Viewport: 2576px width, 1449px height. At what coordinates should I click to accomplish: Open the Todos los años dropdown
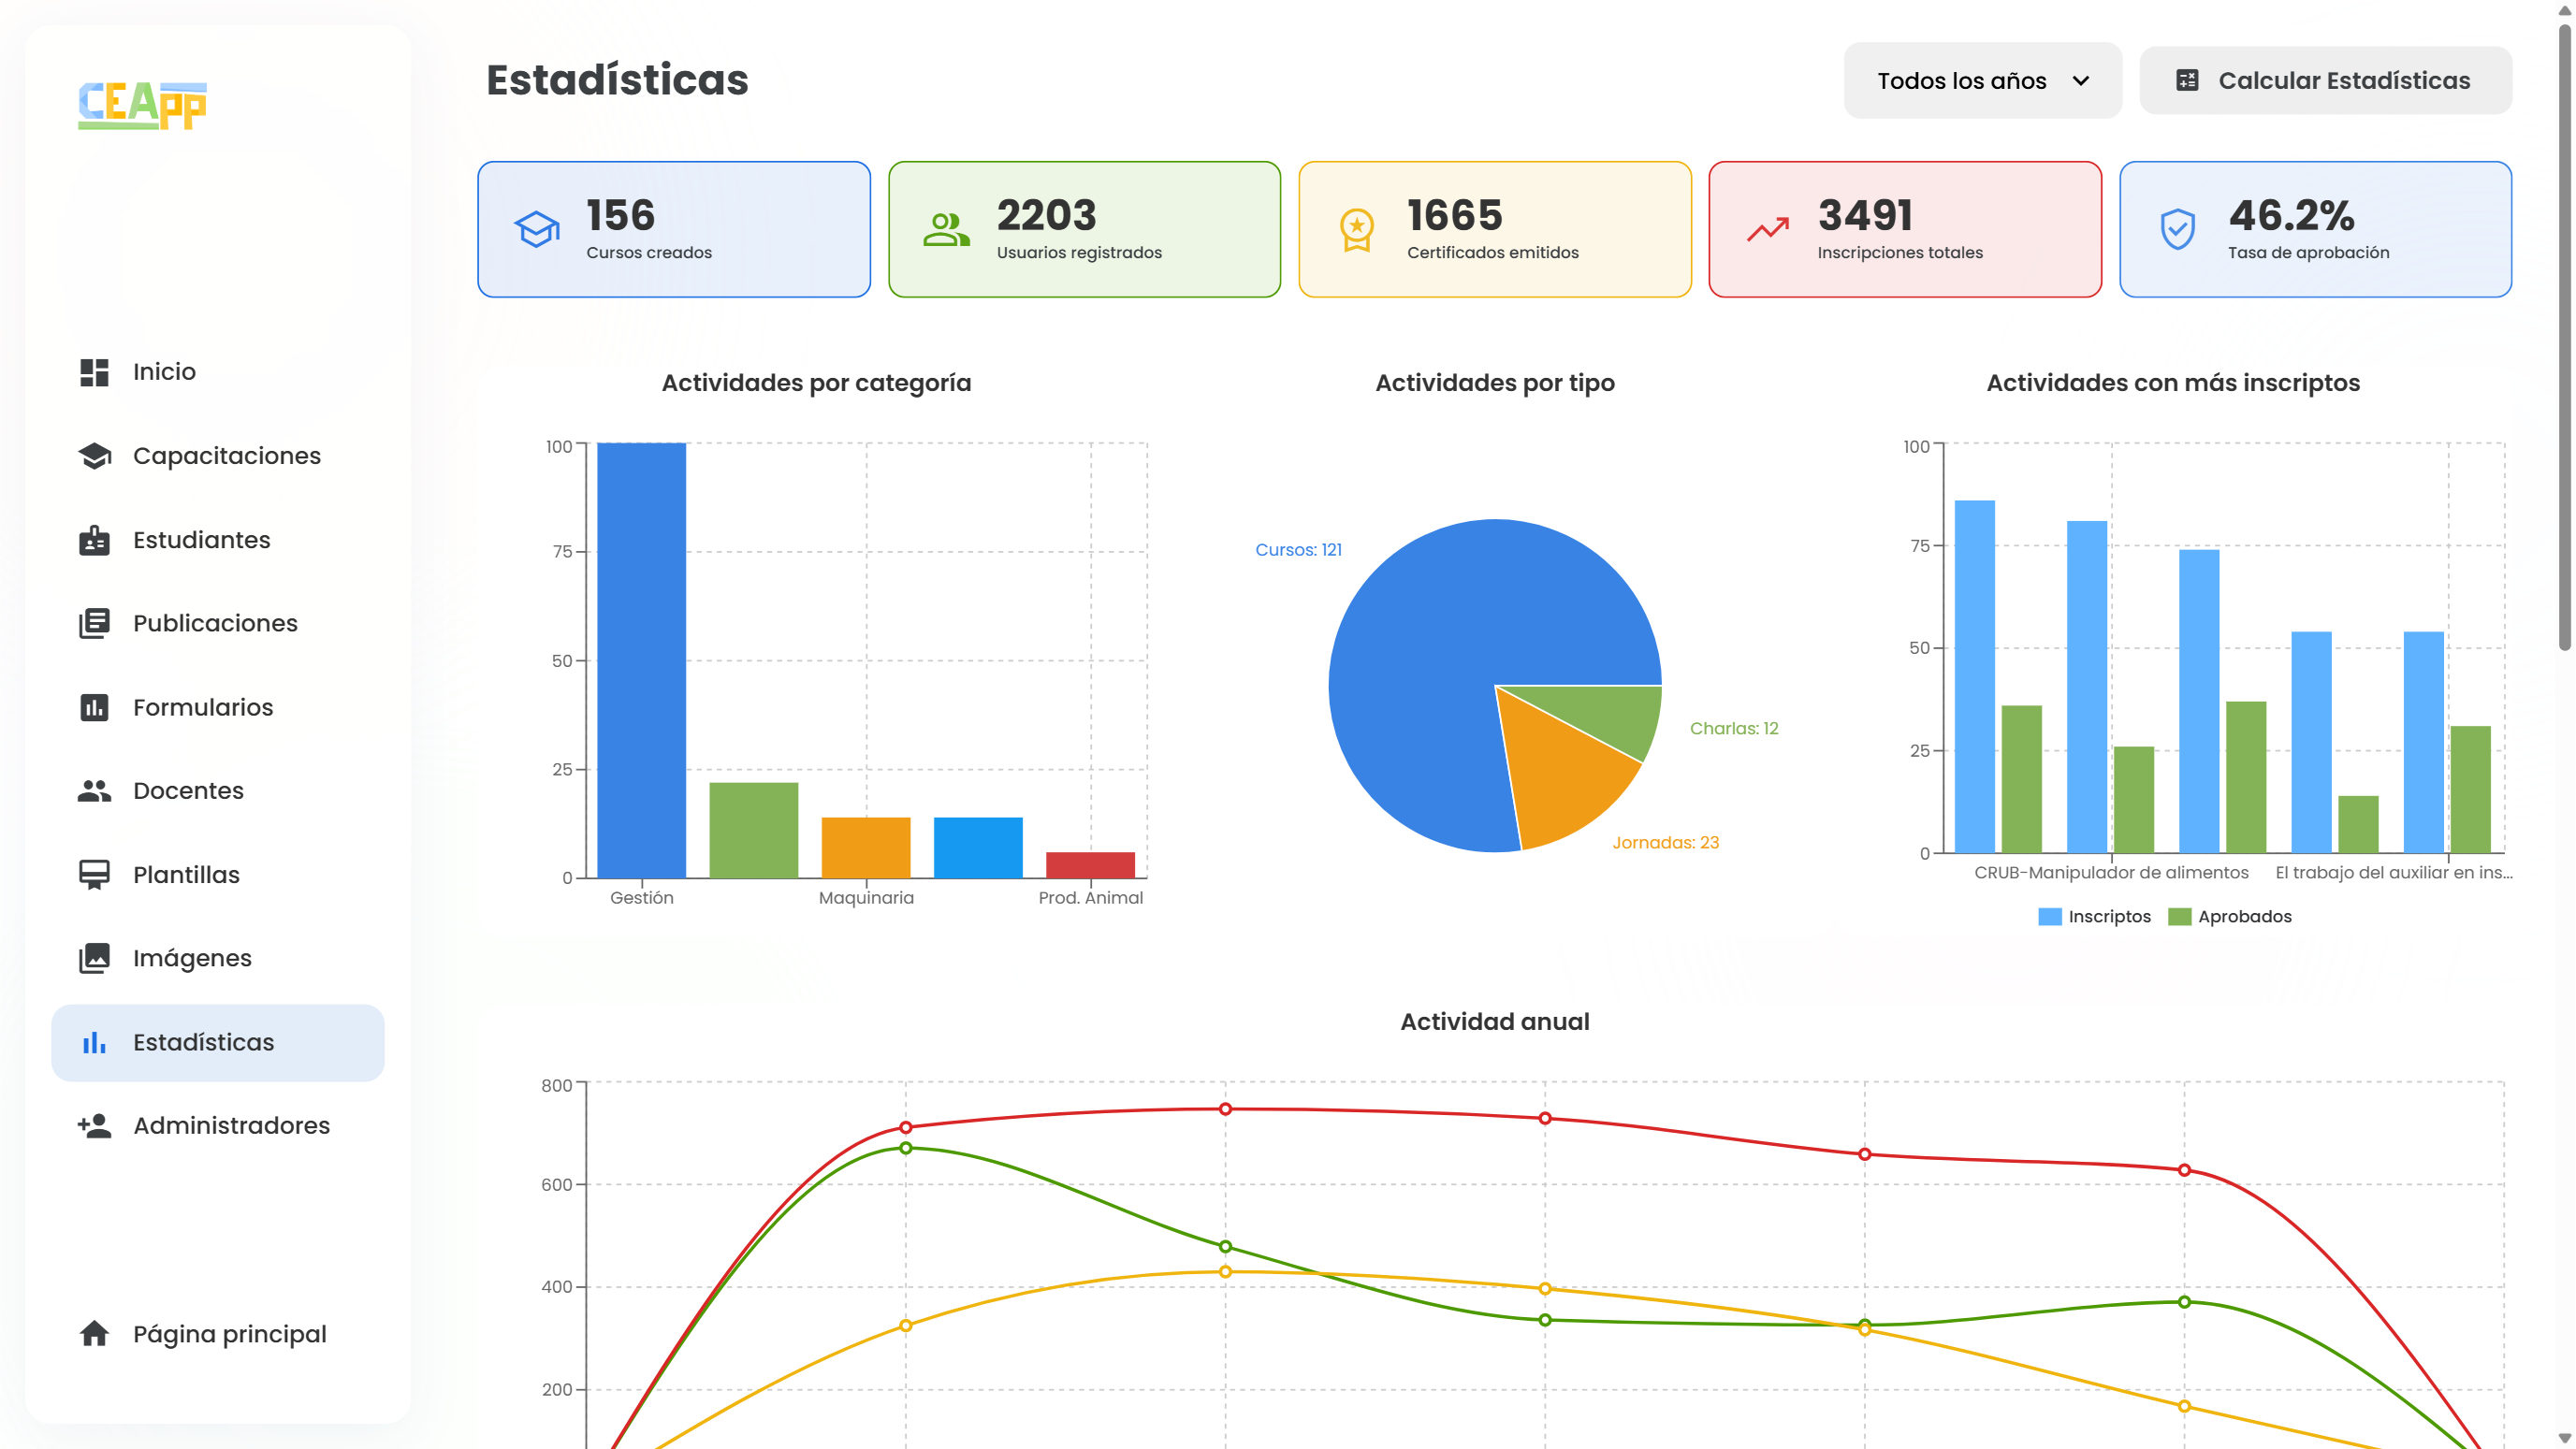click(x=1982, y=81)
